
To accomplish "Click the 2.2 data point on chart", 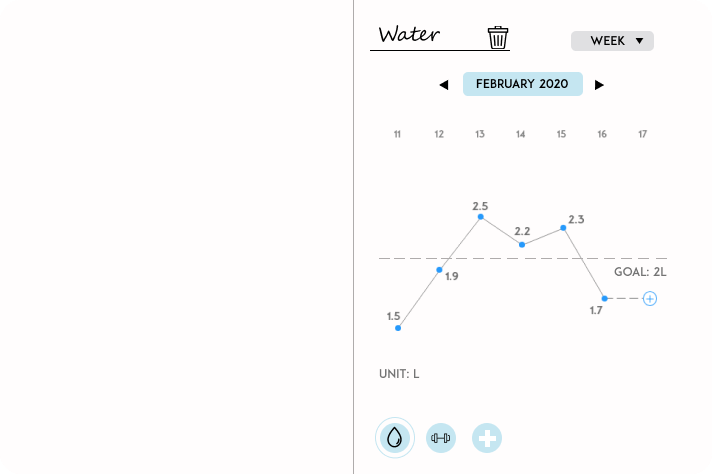I will click(522, 244).
